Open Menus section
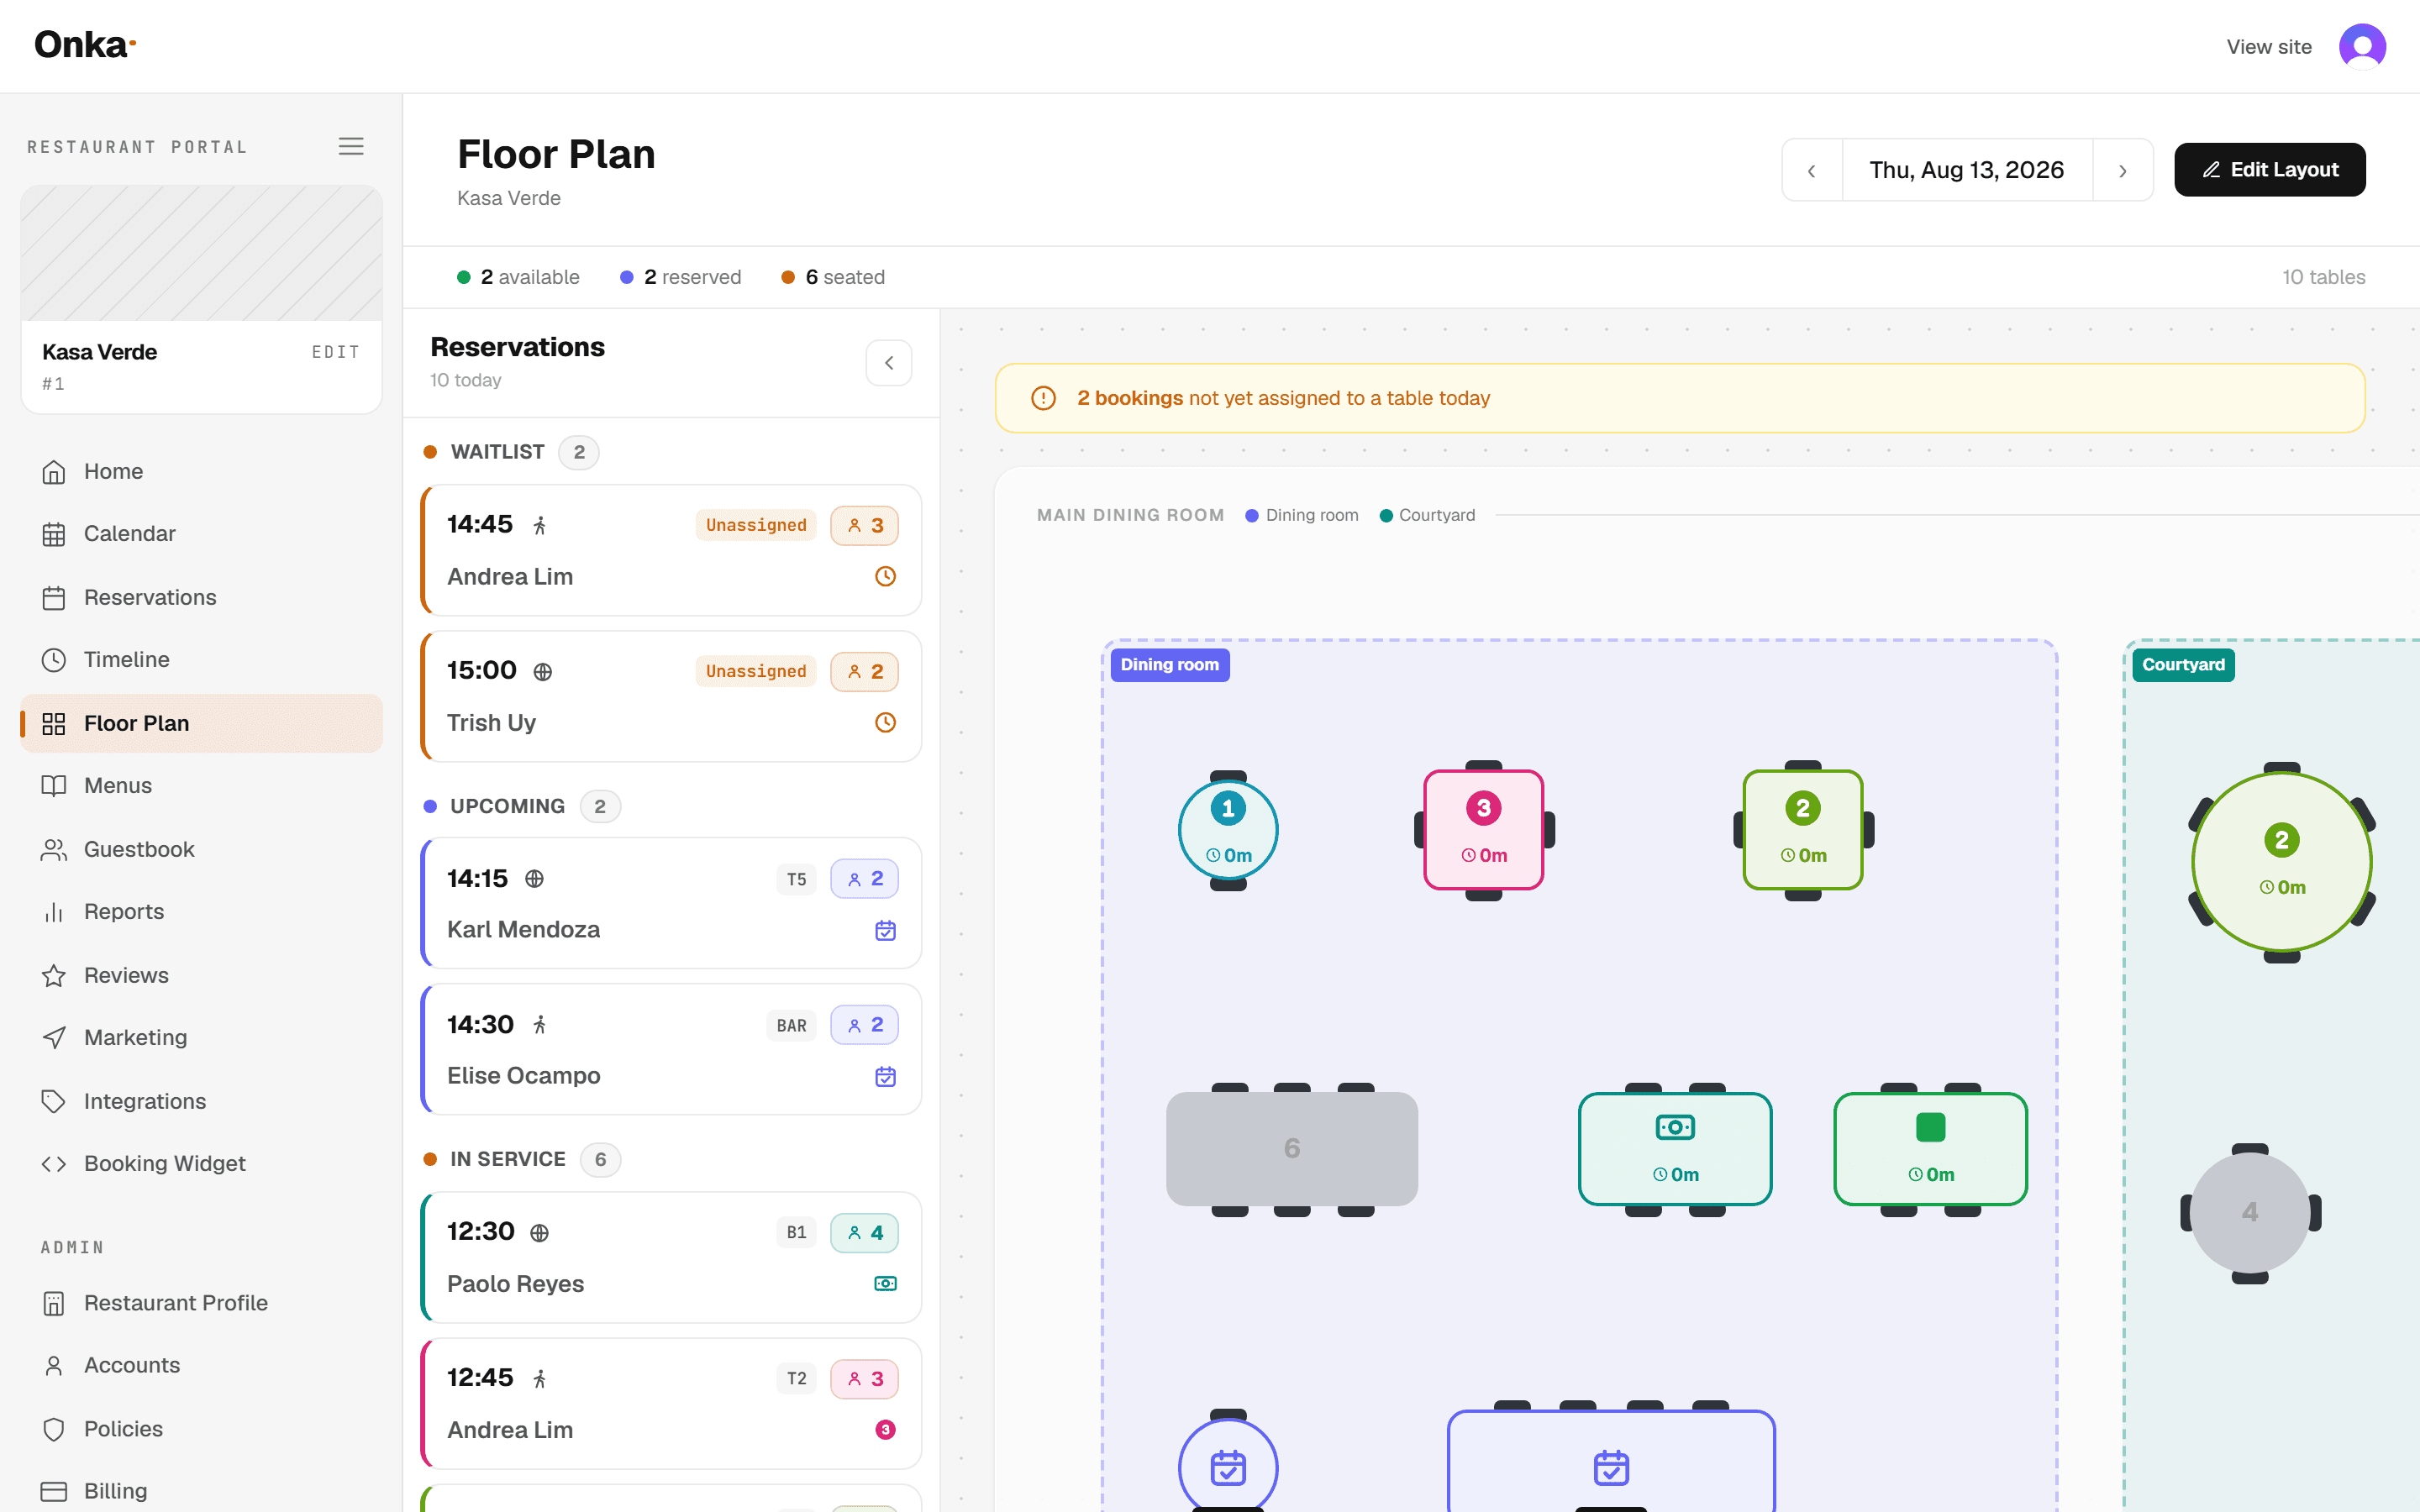The height and width of the screenshot is (1512, 2420). [202, 786]
